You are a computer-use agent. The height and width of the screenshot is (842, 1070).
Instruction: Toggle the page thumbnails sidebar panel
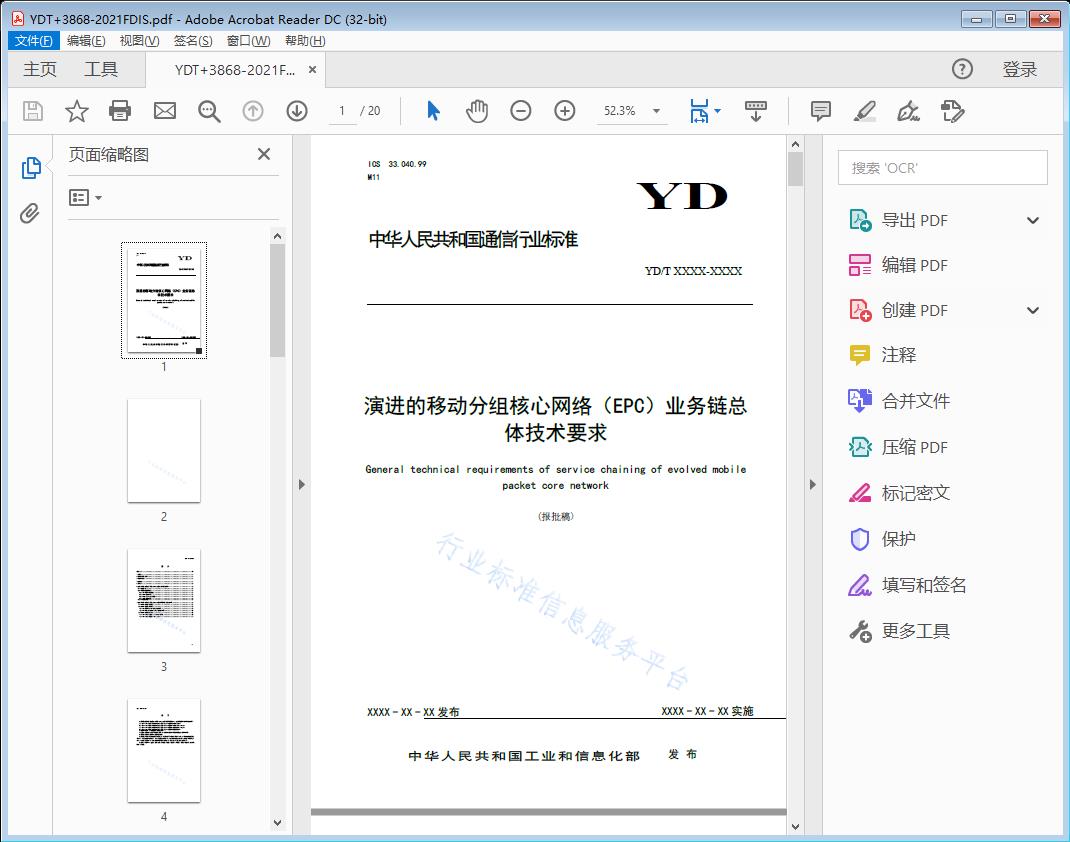click(x=30, y=167)
